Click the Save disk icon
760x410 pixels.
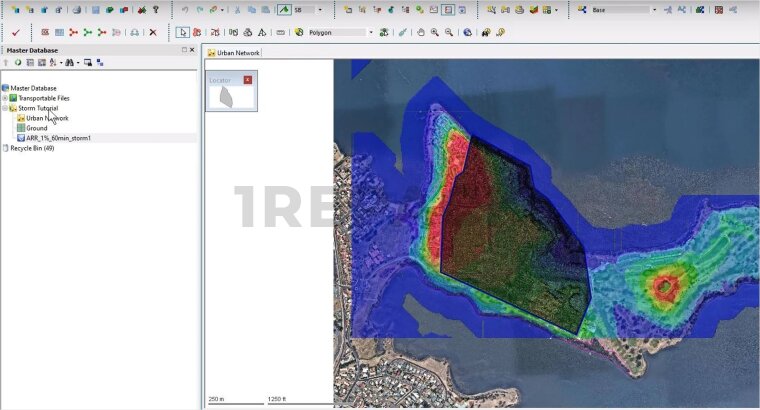point(95,10)
